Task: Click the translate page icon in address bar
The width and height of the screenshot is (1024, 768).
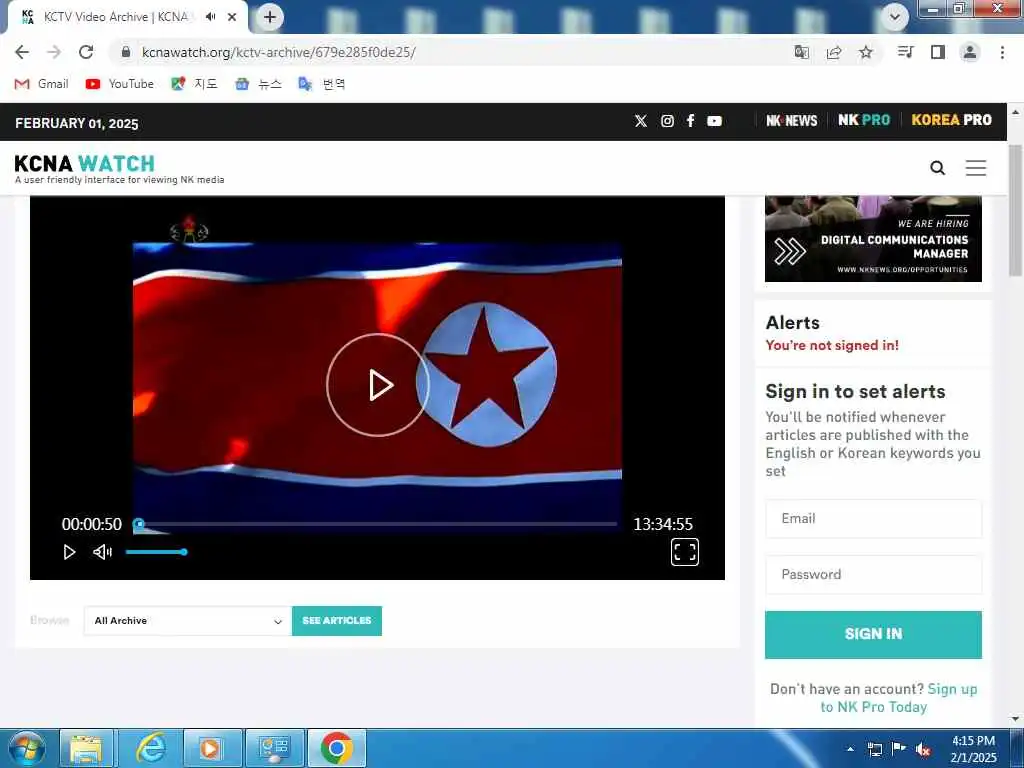Action: pos(801,52)
